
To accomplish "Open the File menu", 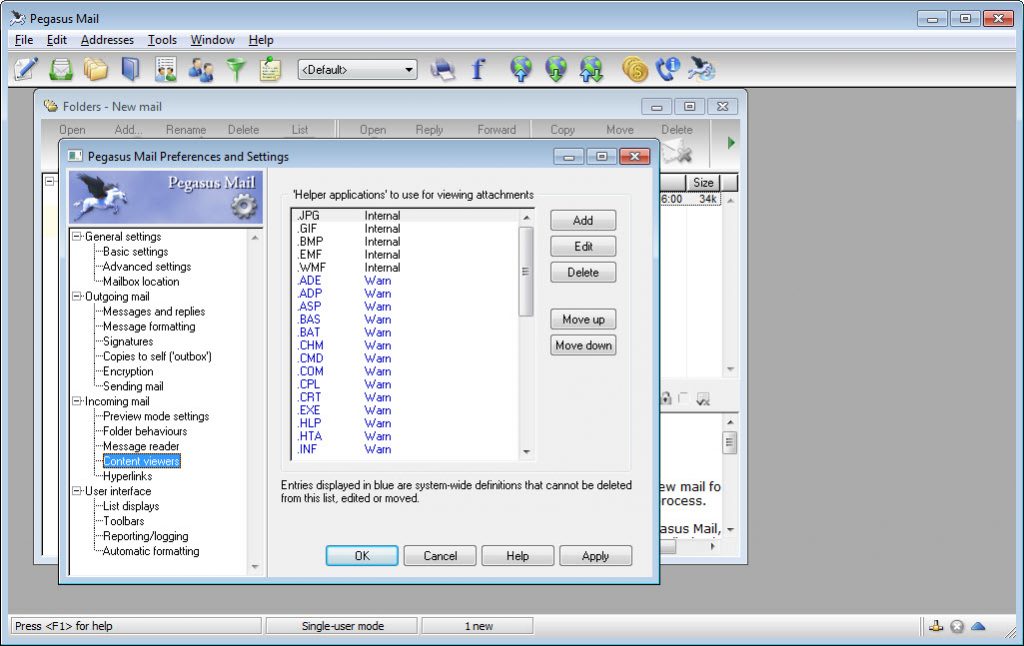I will [24, 40].
